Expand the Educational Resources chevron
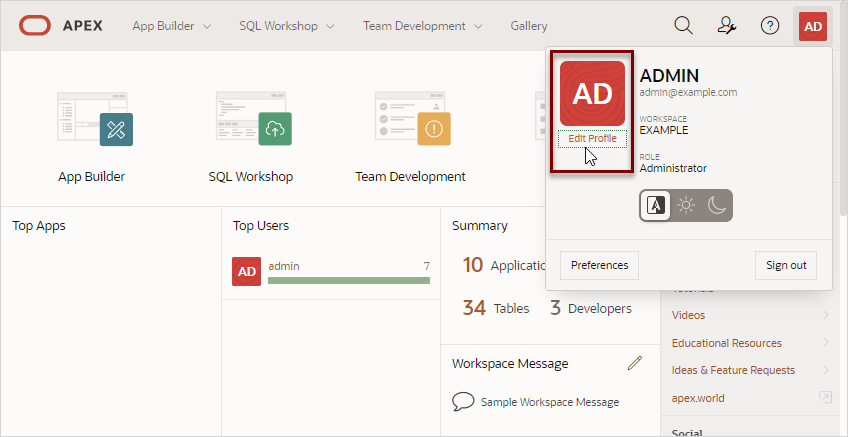Image resolution: width=848 pixels, height=437 pixels. [826, 342]
